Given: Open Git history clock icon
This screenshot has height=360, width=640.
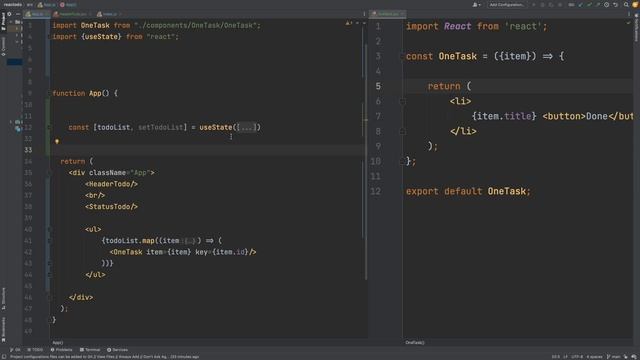Looking at the screenshot, I should tap(607, 4).
